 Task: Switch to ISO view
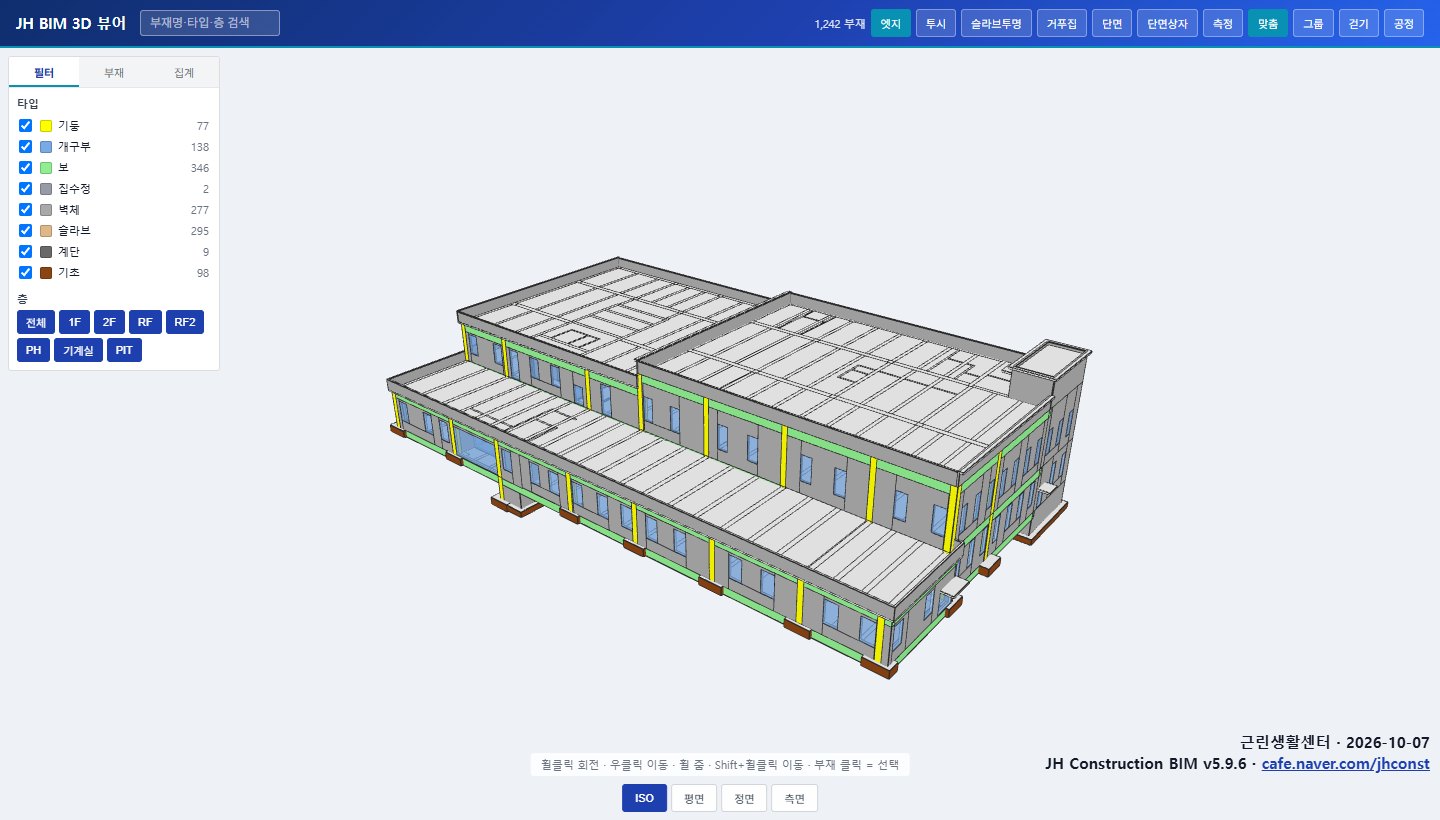click(x=644, y=798)
